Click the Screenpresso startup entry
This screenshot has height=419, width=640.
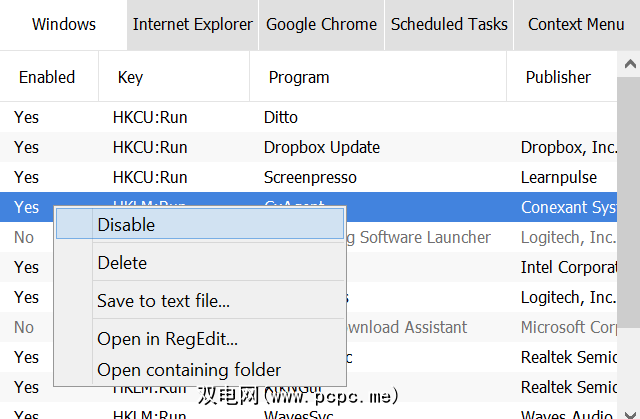(x=311, y=177)
